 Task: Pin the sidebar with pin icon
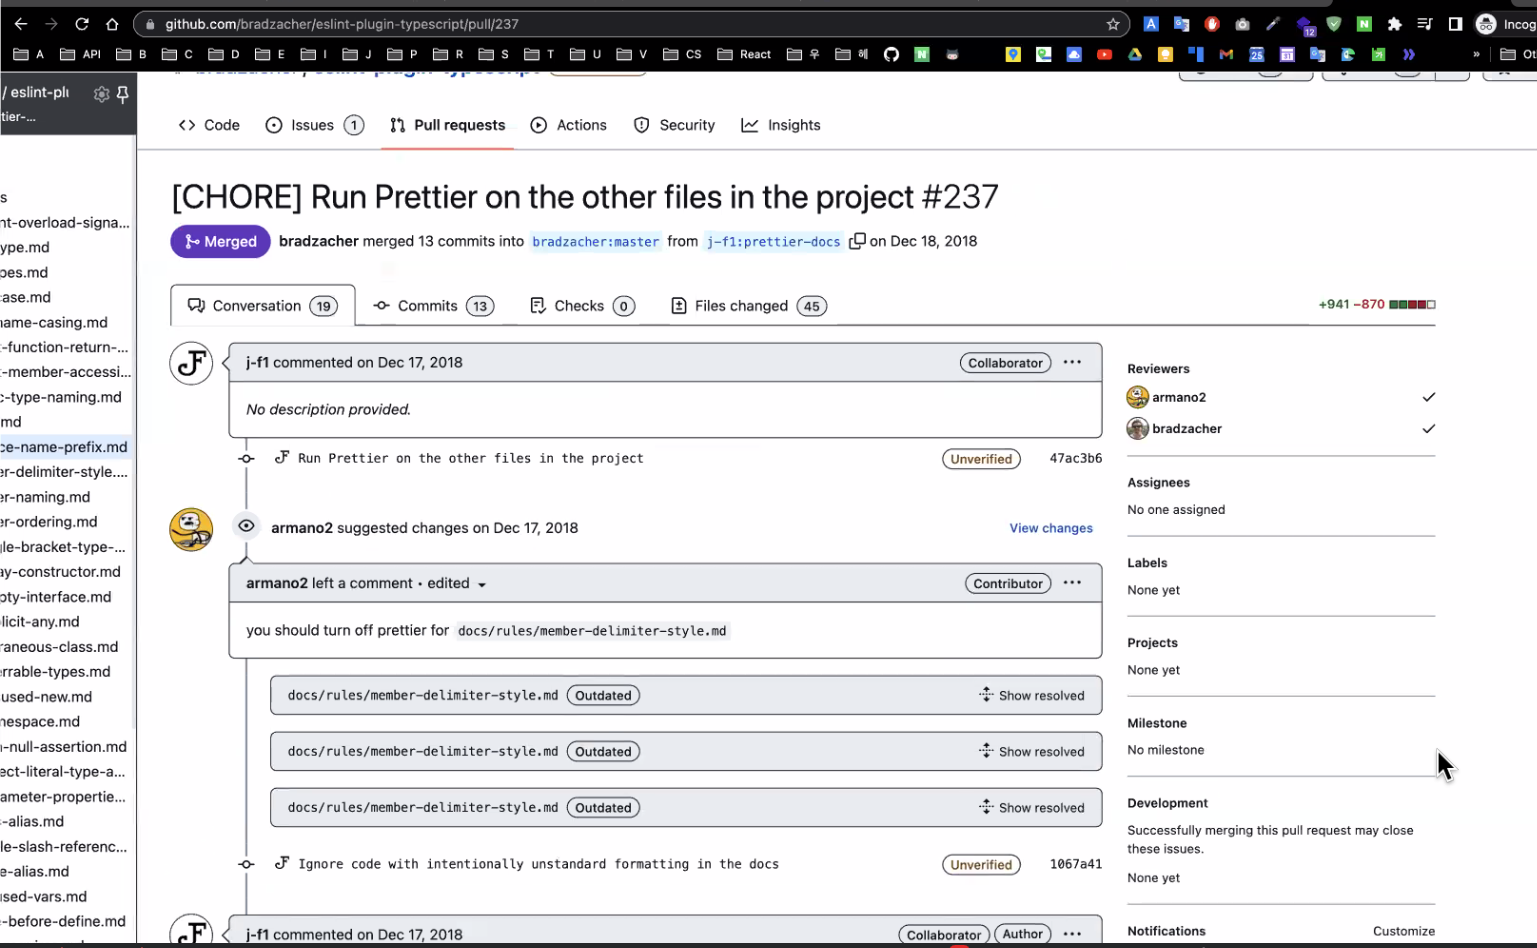123,94
